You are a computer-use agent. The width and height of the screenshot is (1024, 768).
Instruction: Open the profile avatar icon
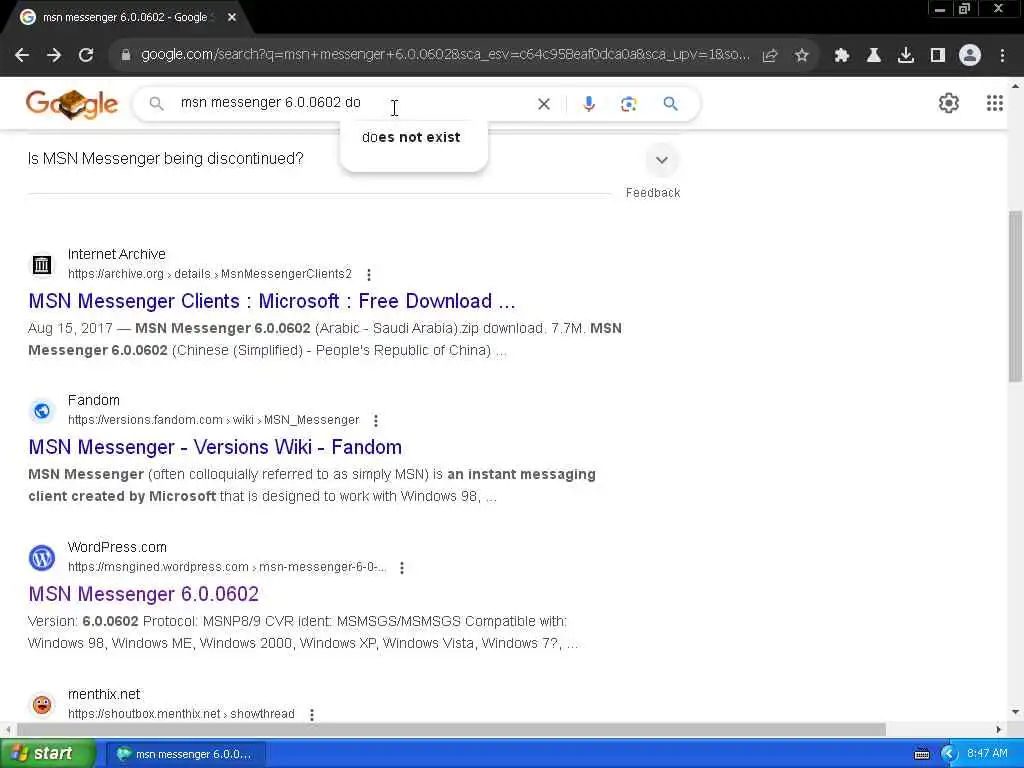(970, 56)
